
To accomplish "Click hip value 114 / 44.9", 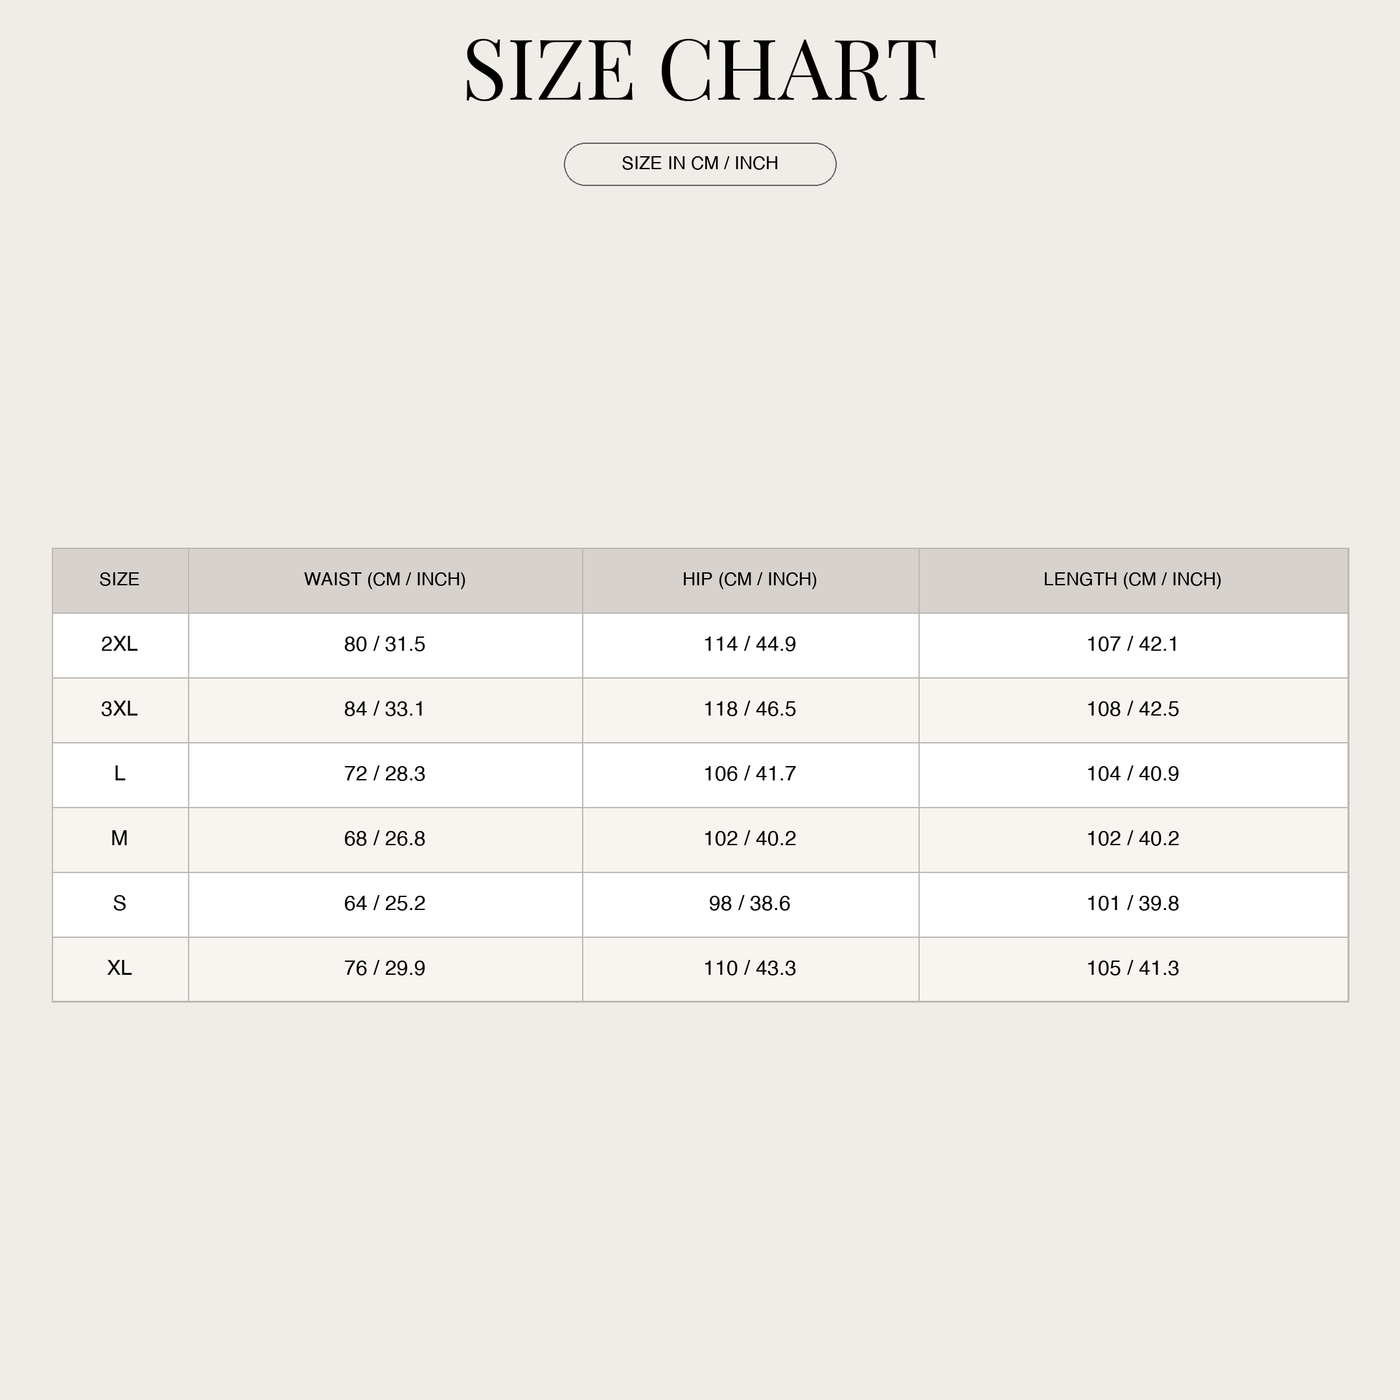I will tap(750, 644).
